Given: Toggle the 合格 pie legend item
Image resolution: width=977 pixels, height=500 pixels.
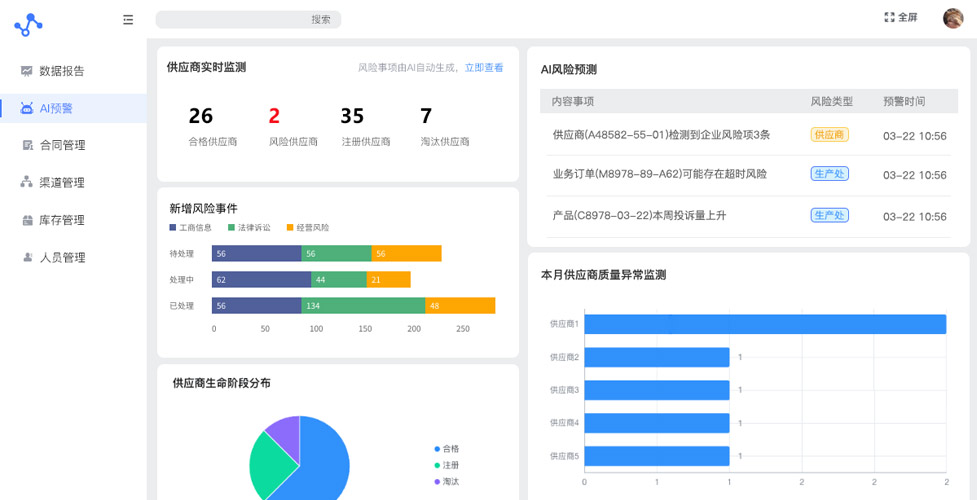Looking at the screenshot, I should click(447, 449).
